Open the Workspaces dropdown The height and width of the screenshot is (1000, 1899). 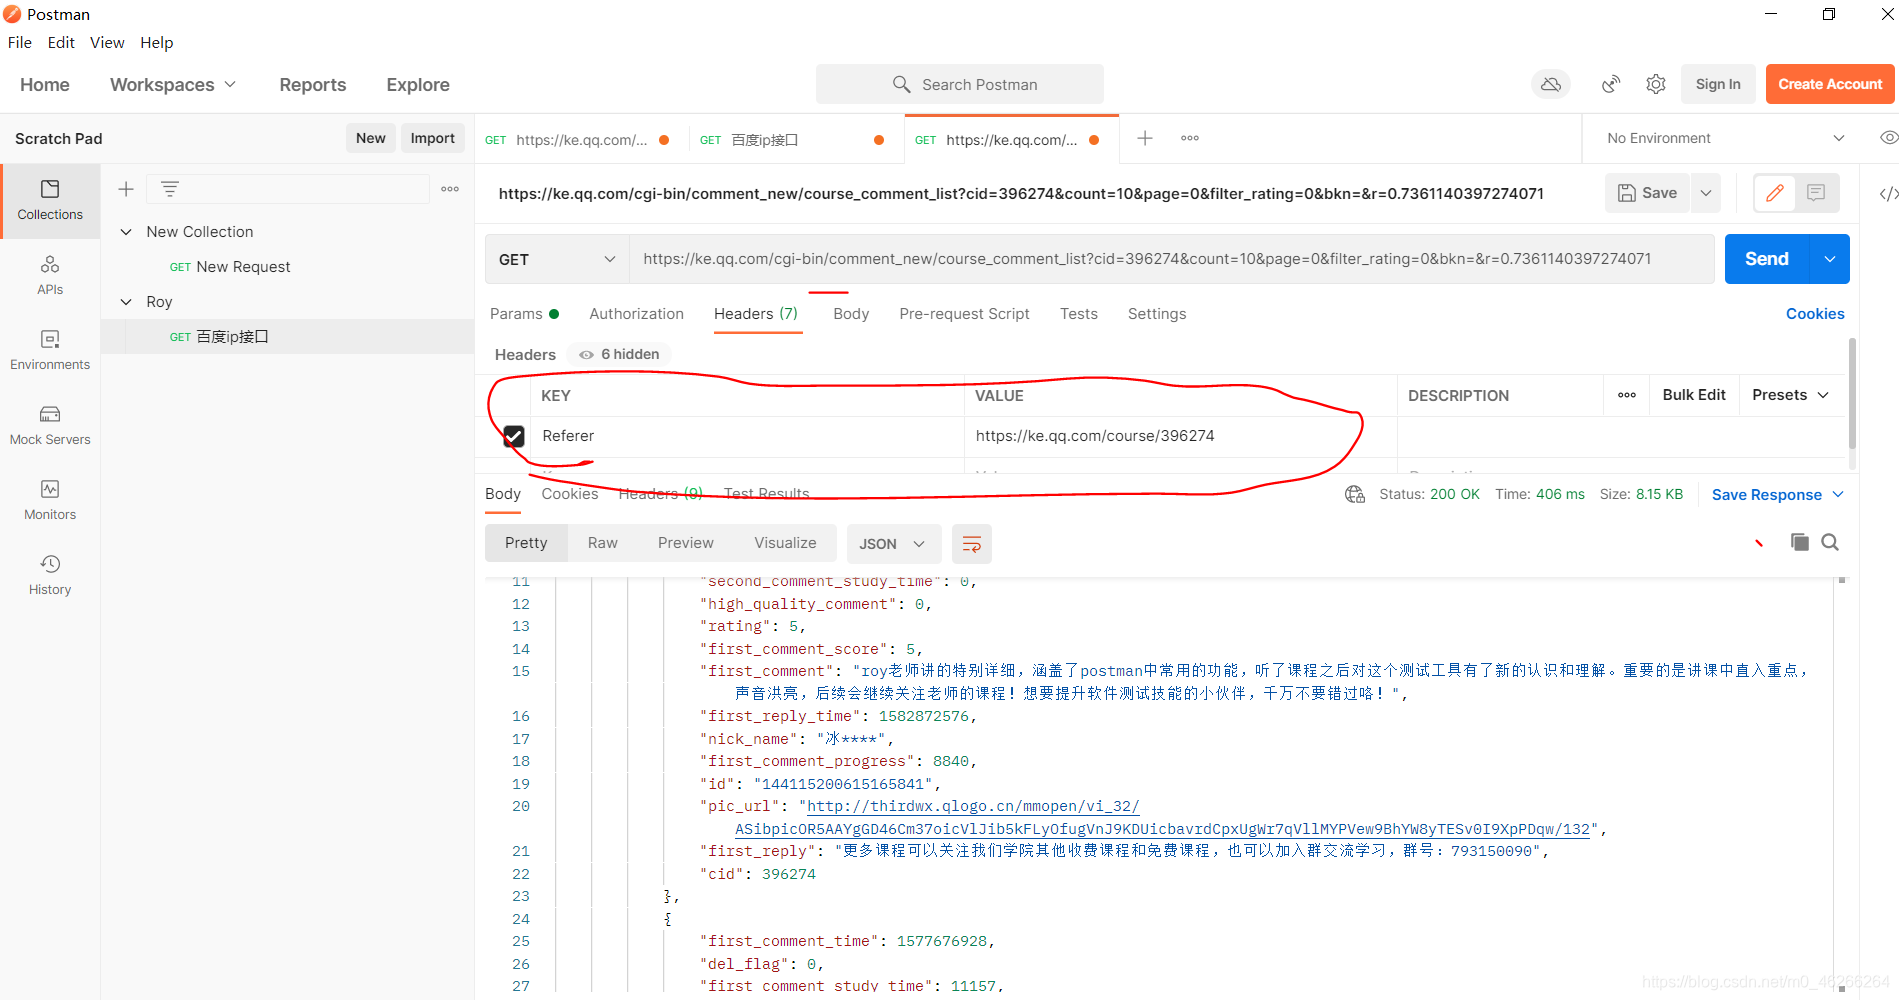(x=172, y=85)
